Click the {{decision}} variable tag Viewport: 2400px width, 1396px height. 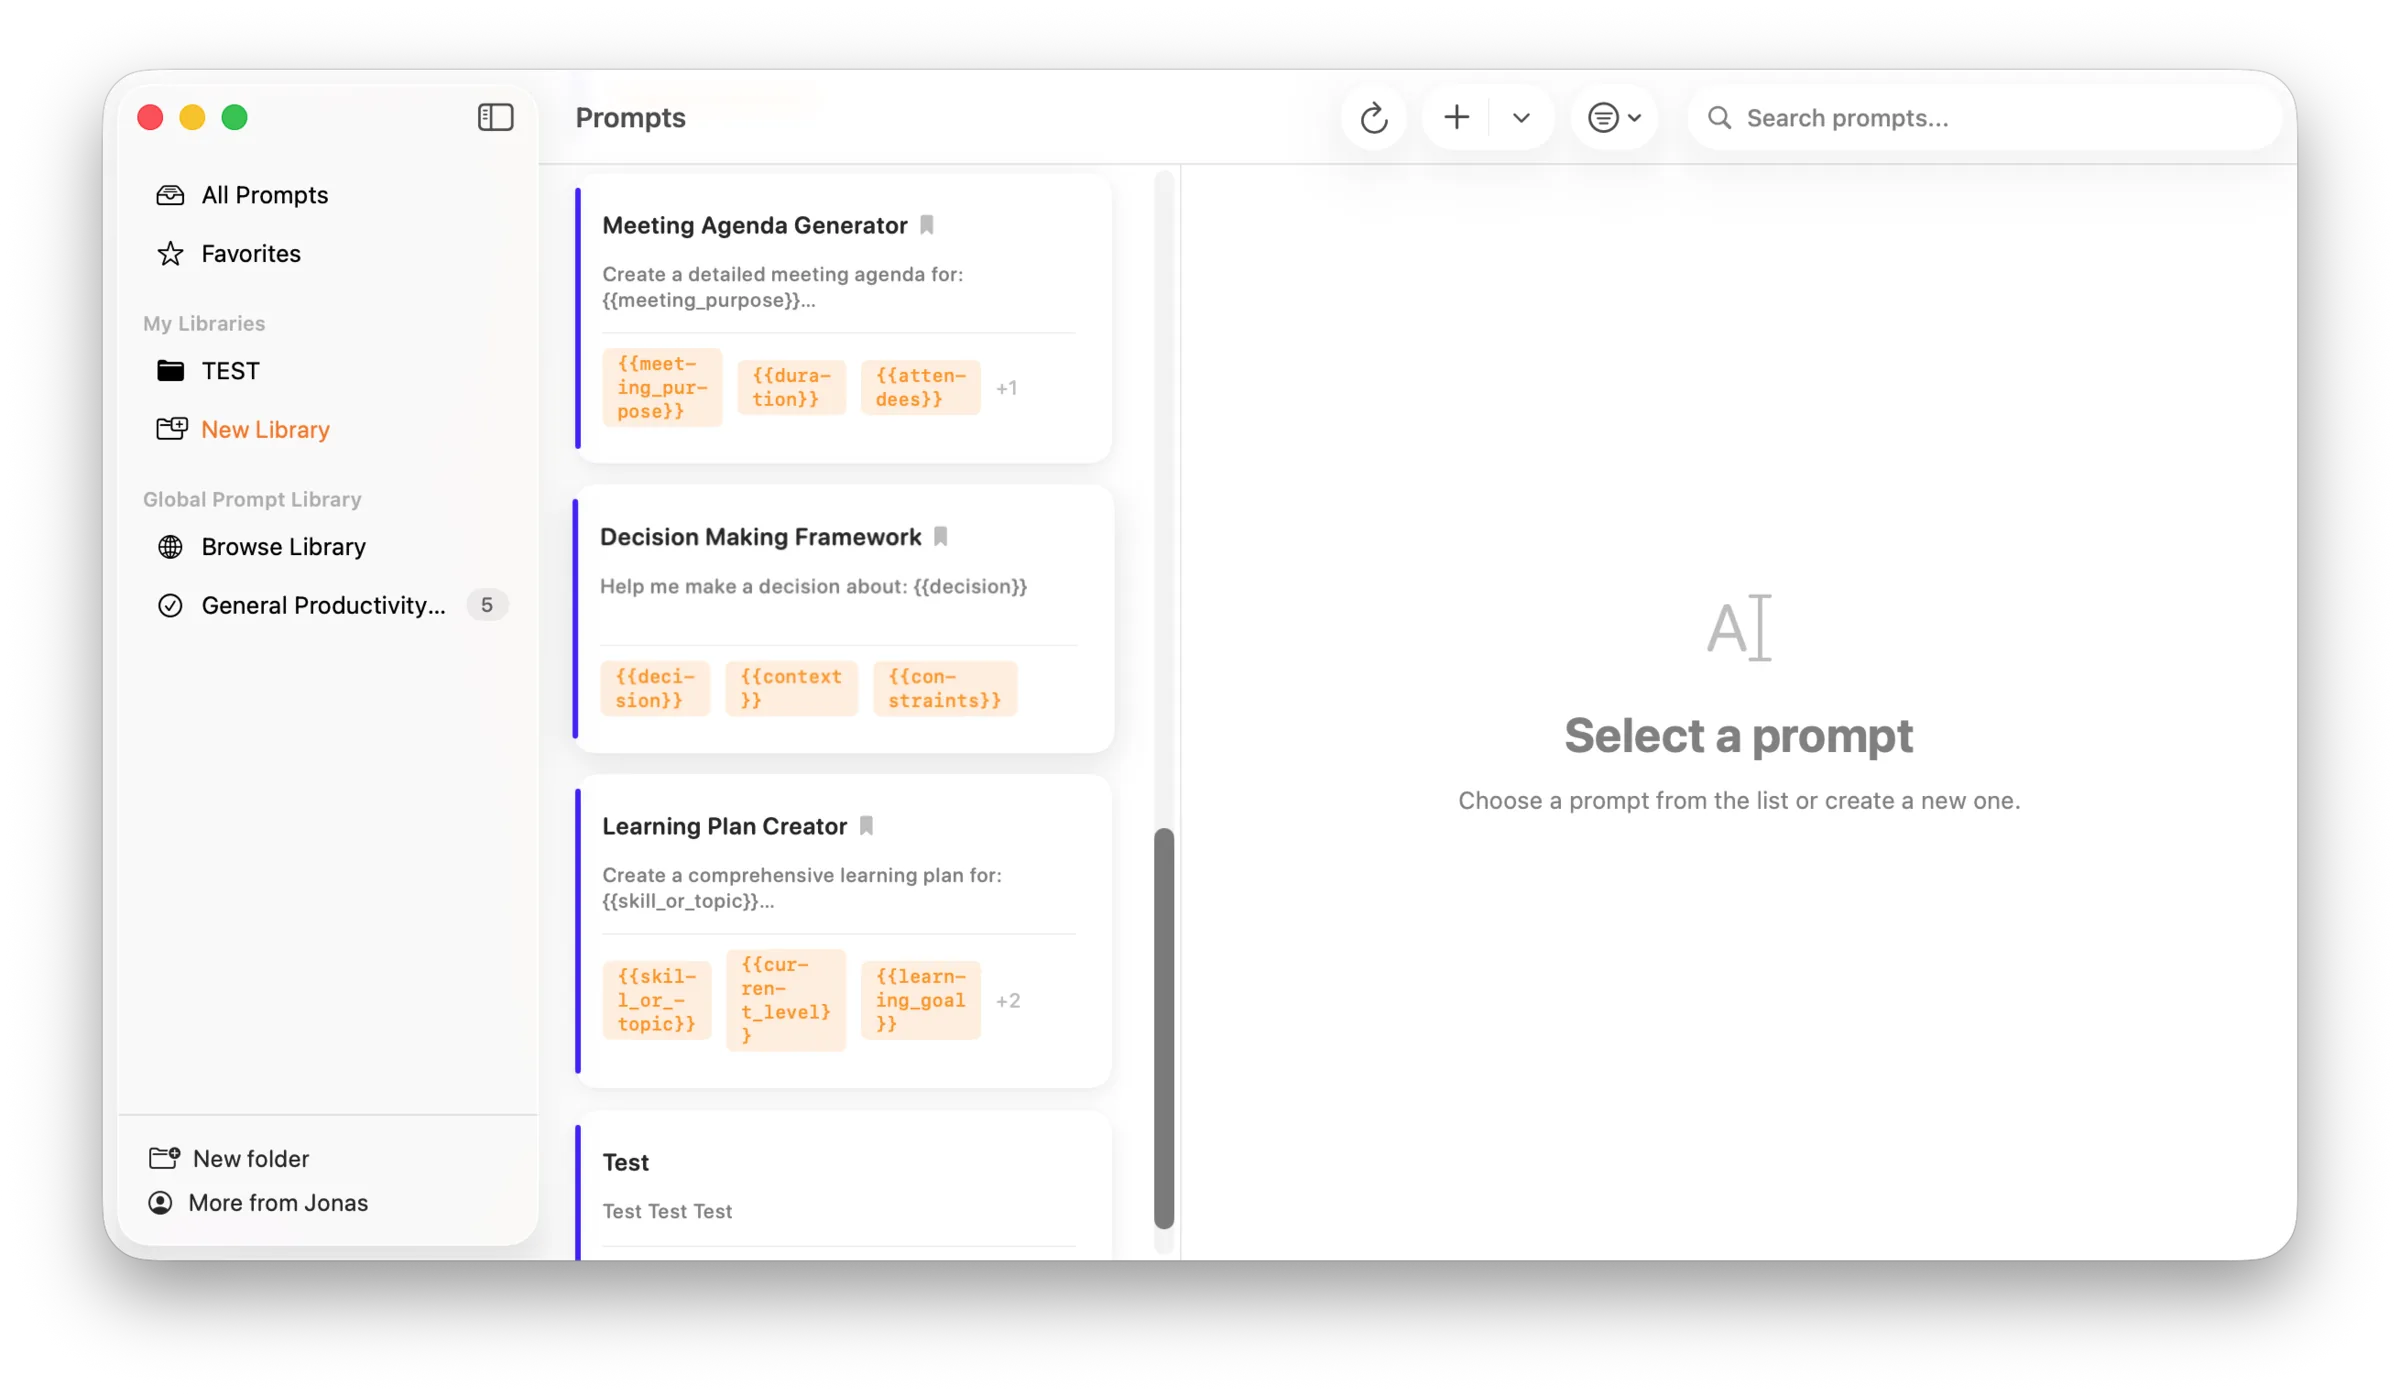(x=655, y=688)
